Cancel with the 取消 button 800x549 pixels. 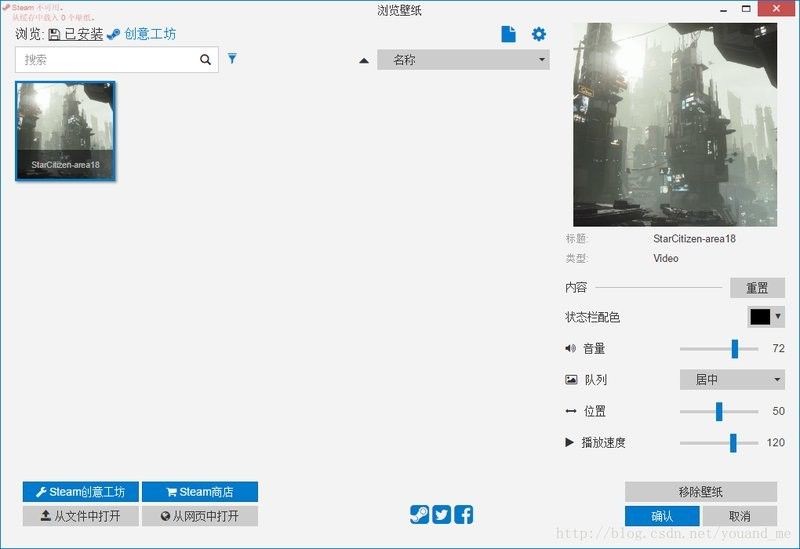[740, 516]
